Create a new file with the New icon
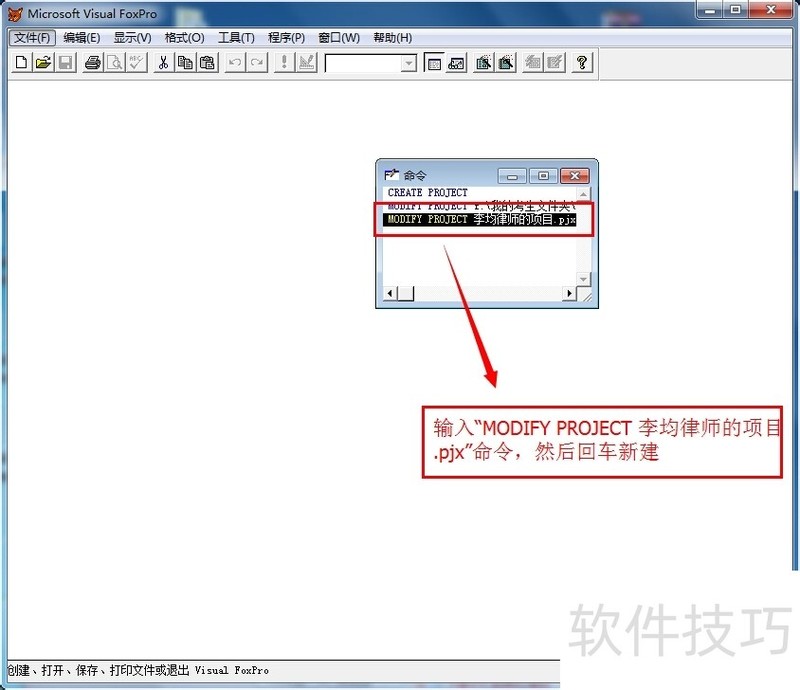This screenshot has width=800, height=690. click(21, 63)
